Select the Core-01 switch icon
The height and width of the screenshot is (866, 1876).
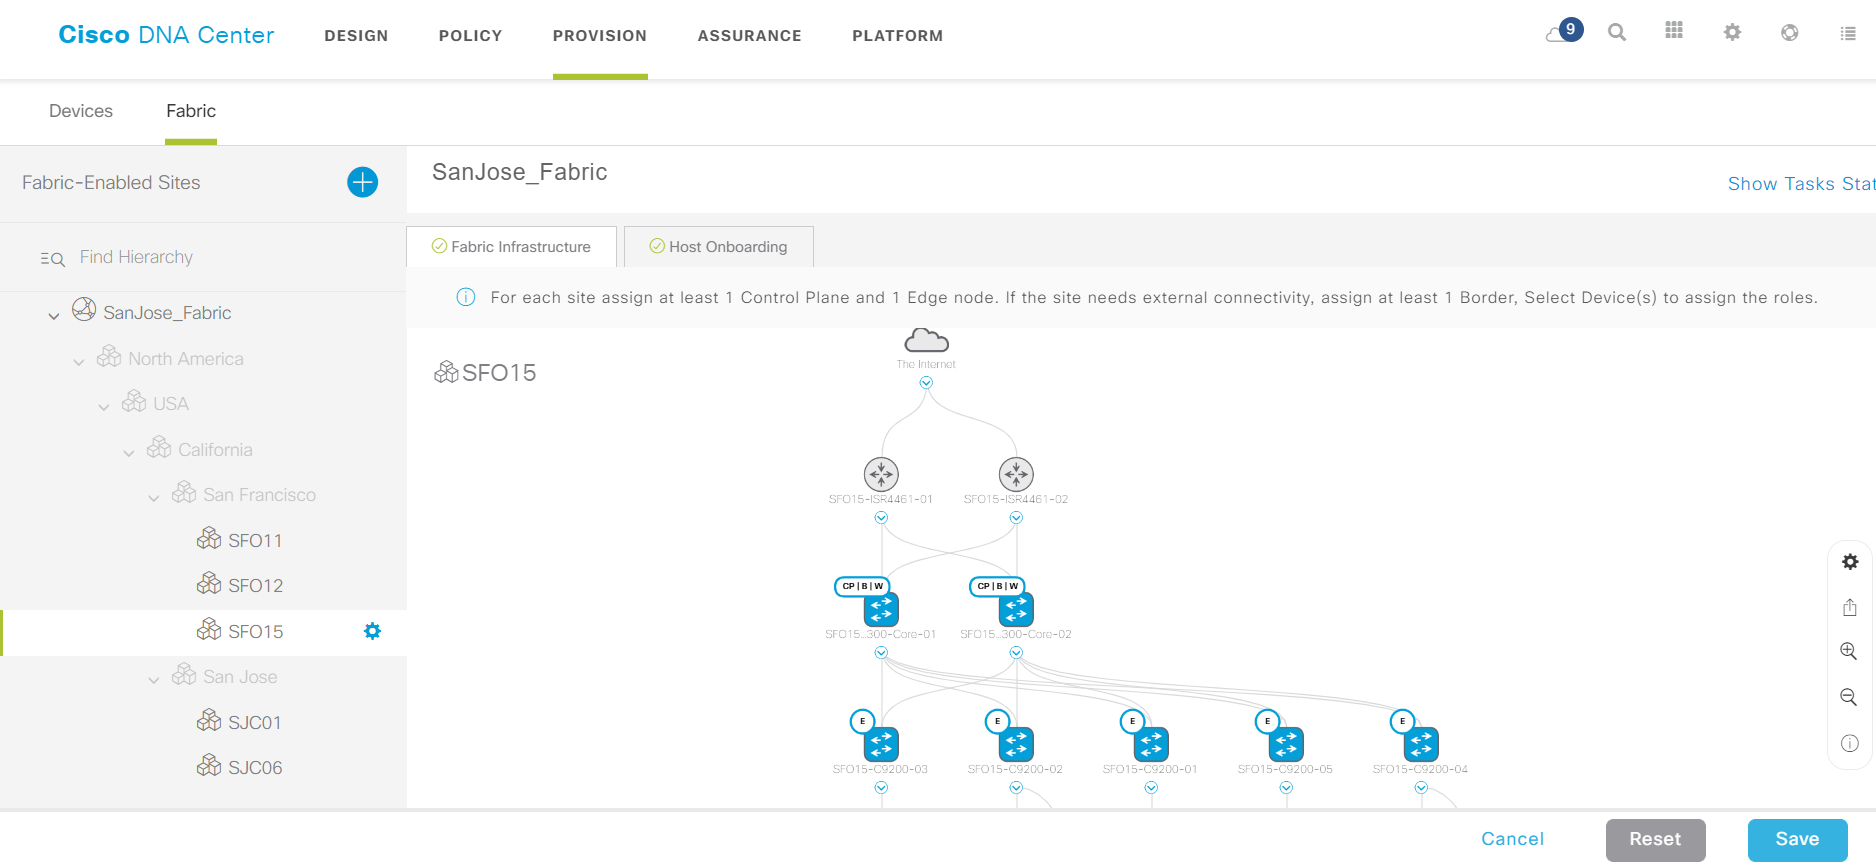(881, 609)
